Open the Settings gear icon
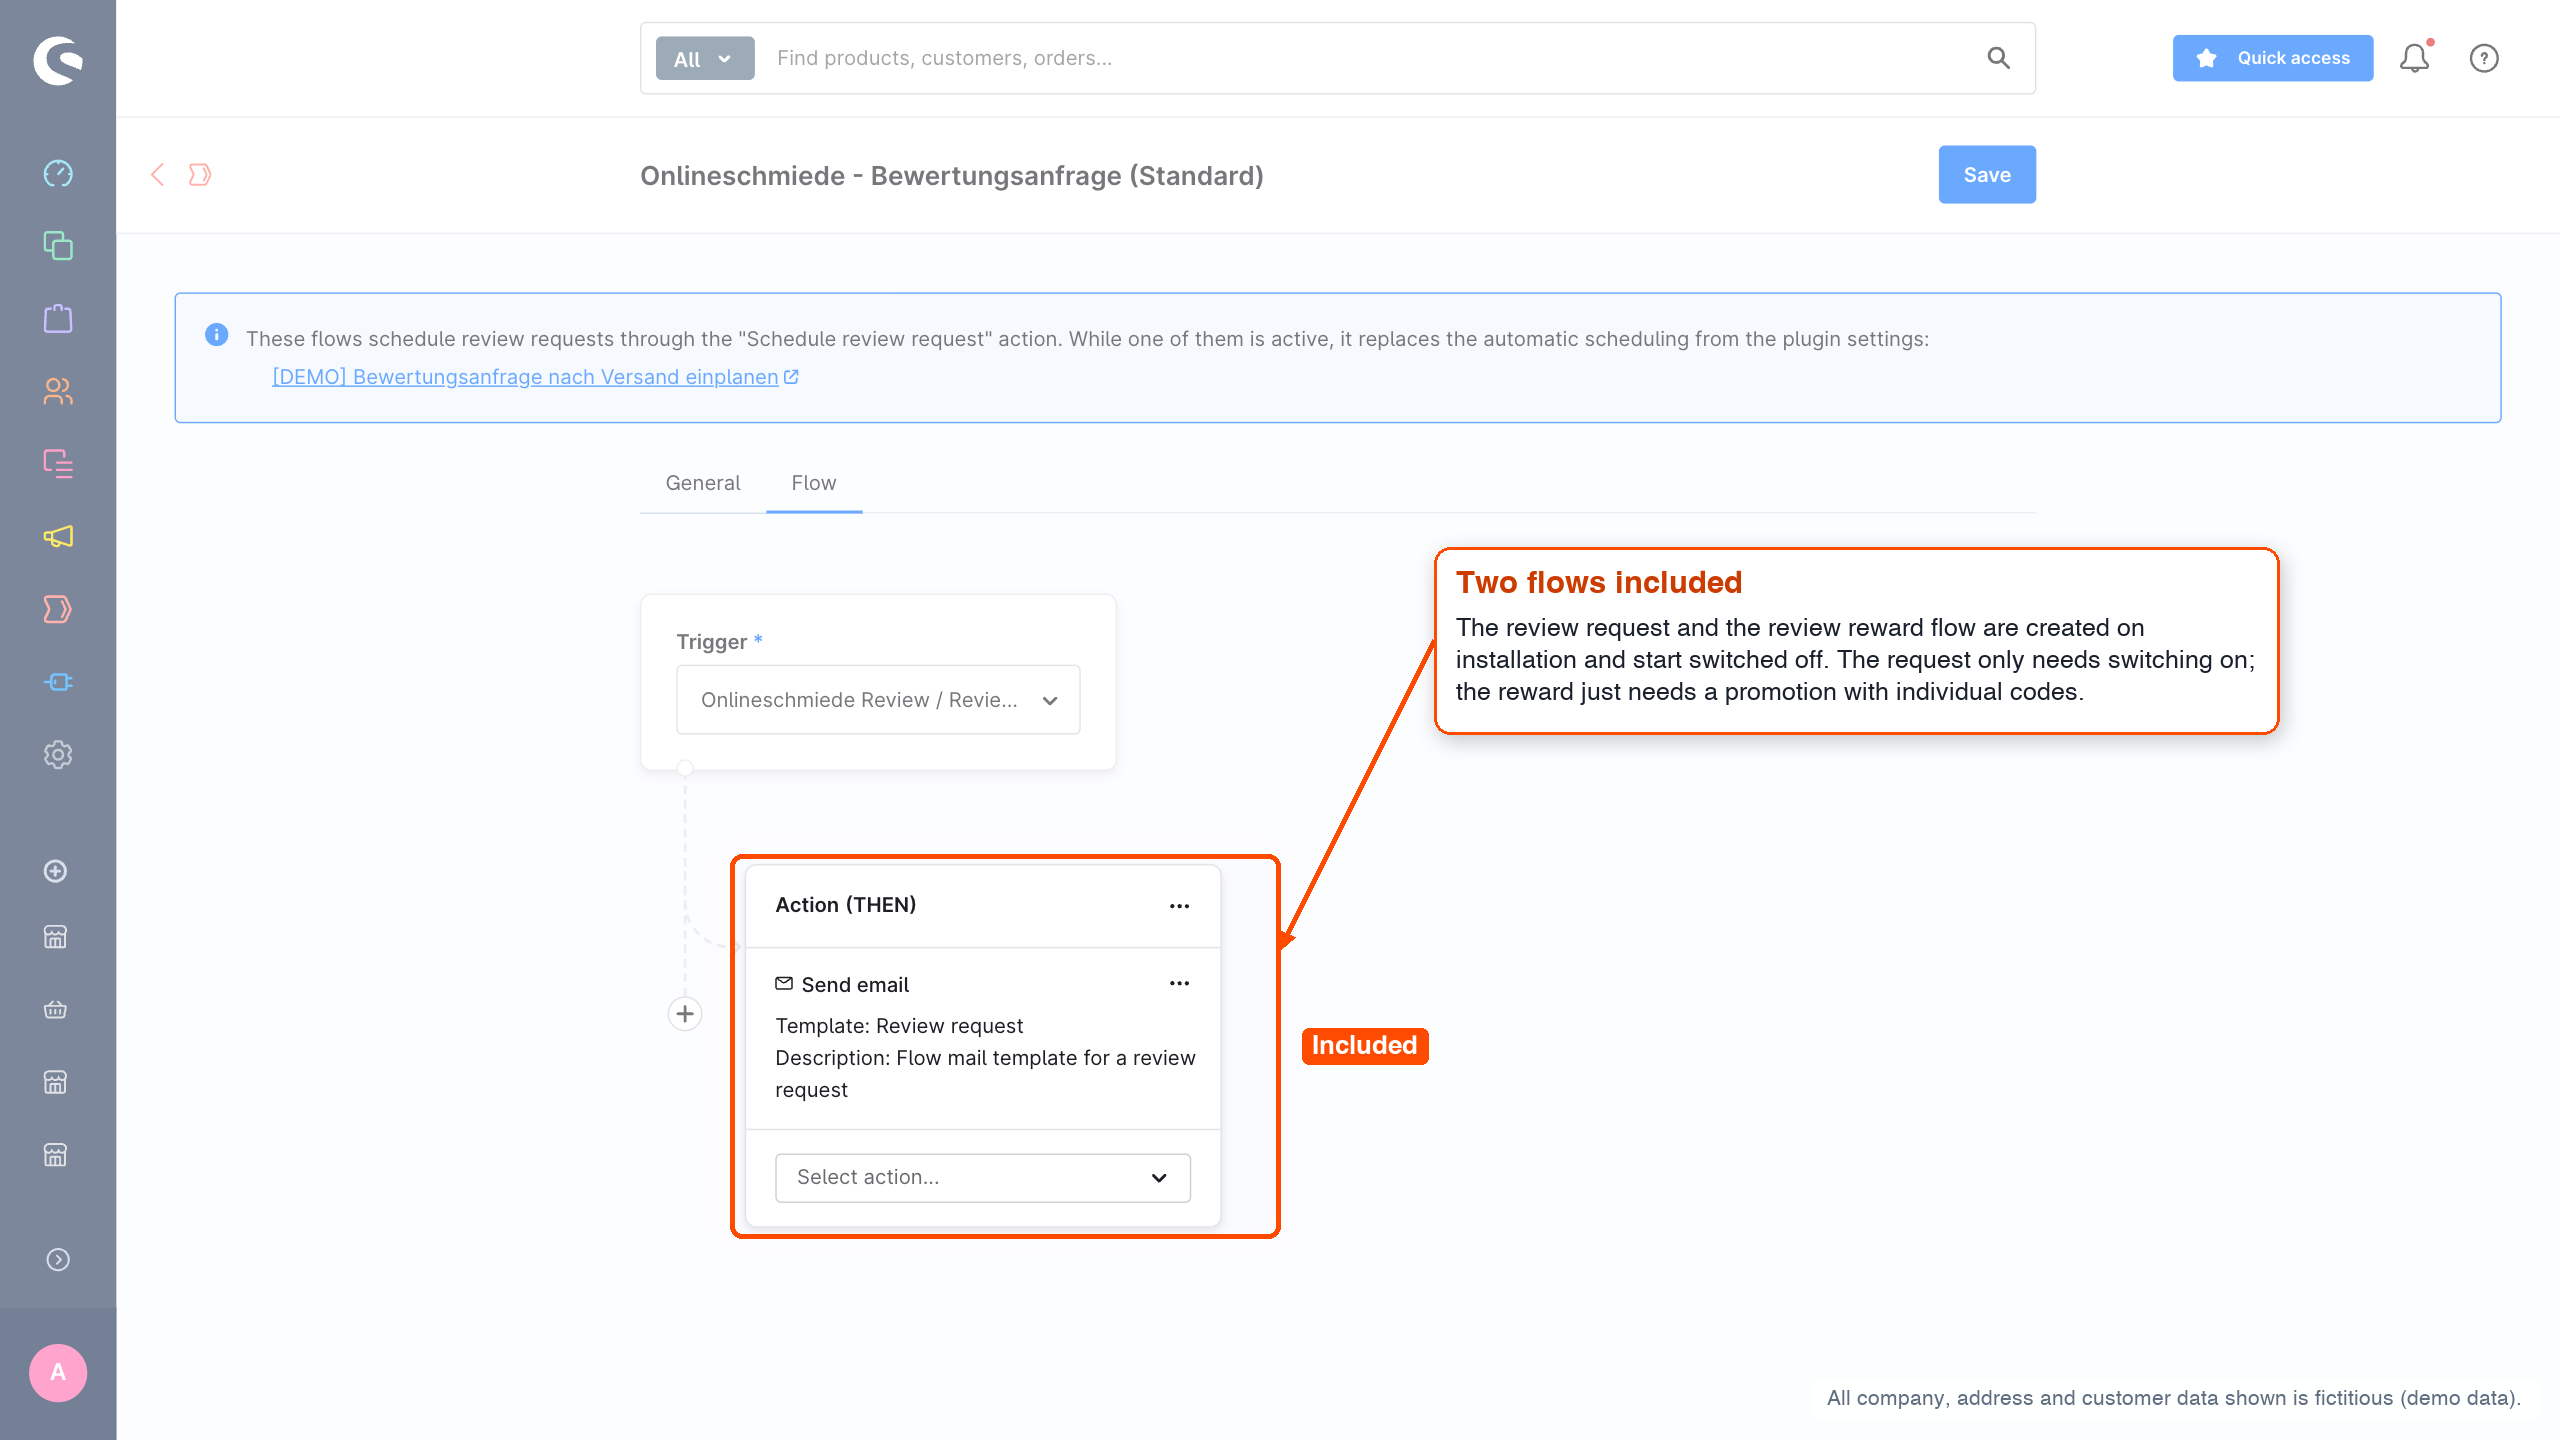 pos(58,755)
